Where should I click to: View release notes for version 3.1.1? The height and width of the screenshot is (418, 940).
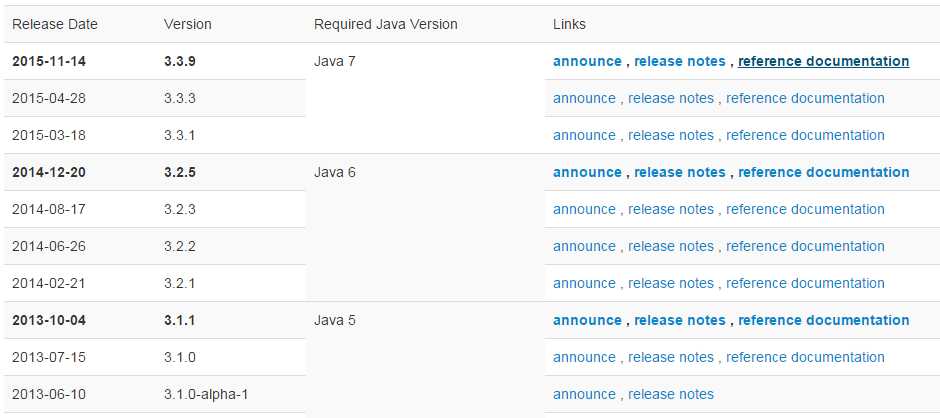tap(680, 320)
